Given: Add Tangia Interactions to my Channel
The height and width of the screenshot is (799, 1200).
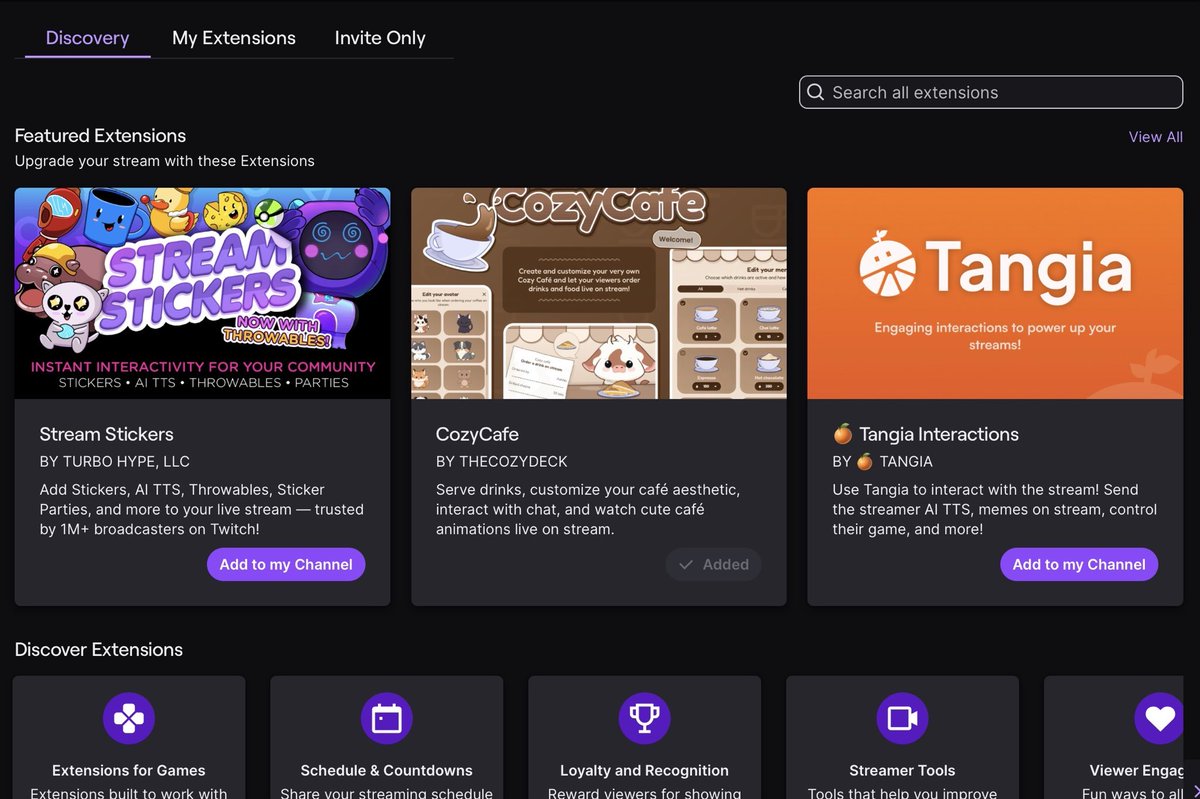Looking at the screenshot, I should pos(1079,564).
